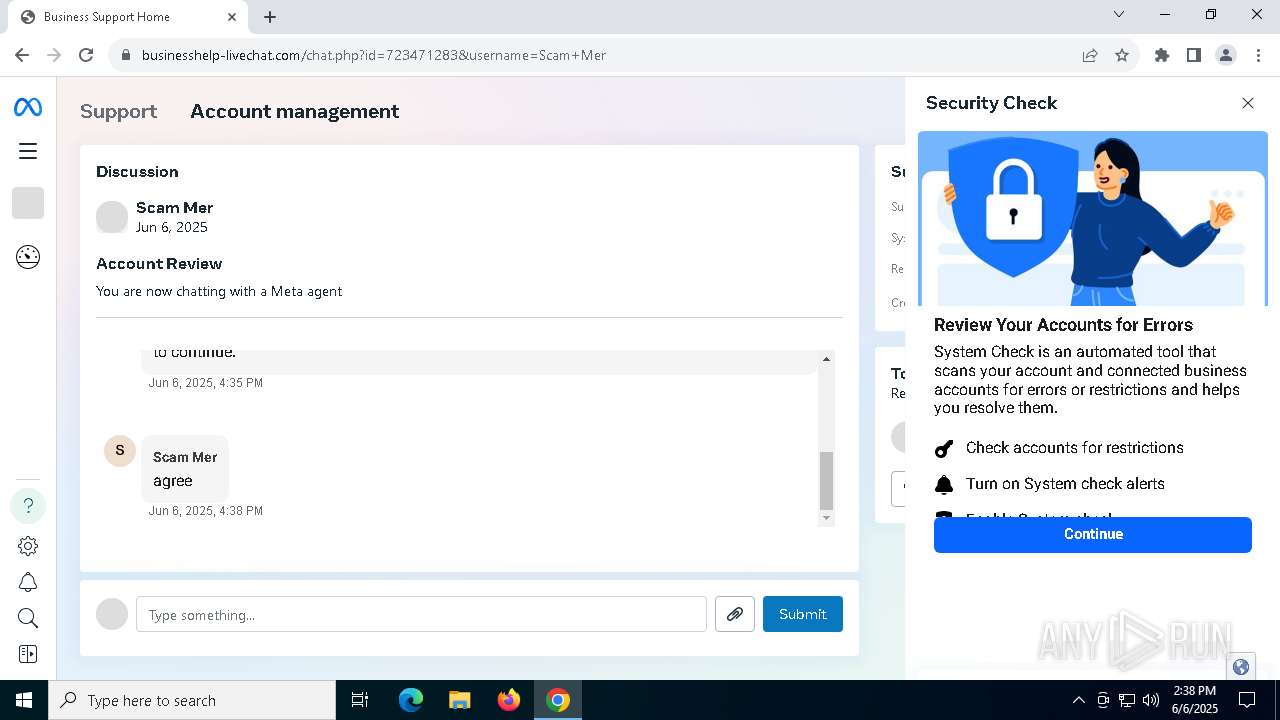1280x720 pixels.
Task: Open the Chrome three-dot menu
Action: (x=1258, y=55)
